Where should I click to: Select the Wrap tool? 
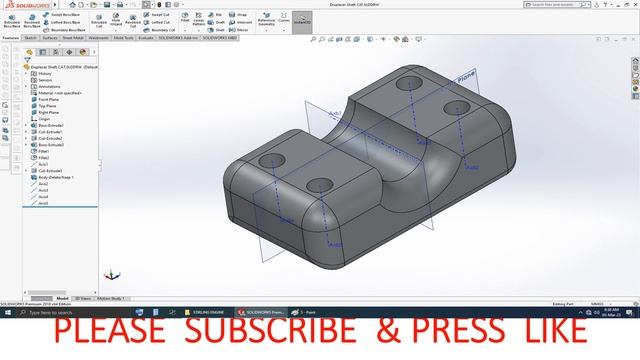[238, 15]
